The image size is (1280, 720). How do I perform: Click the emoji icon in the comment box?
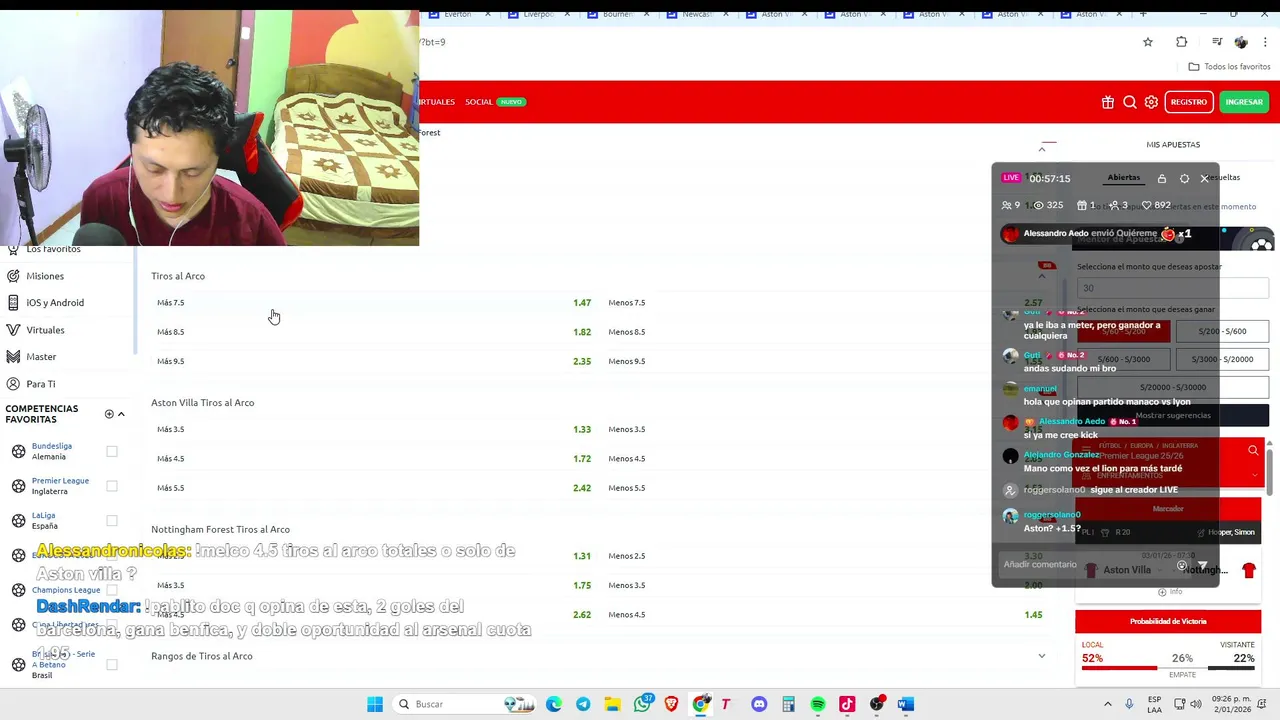pyautogui.click(x=1182, y=565)
